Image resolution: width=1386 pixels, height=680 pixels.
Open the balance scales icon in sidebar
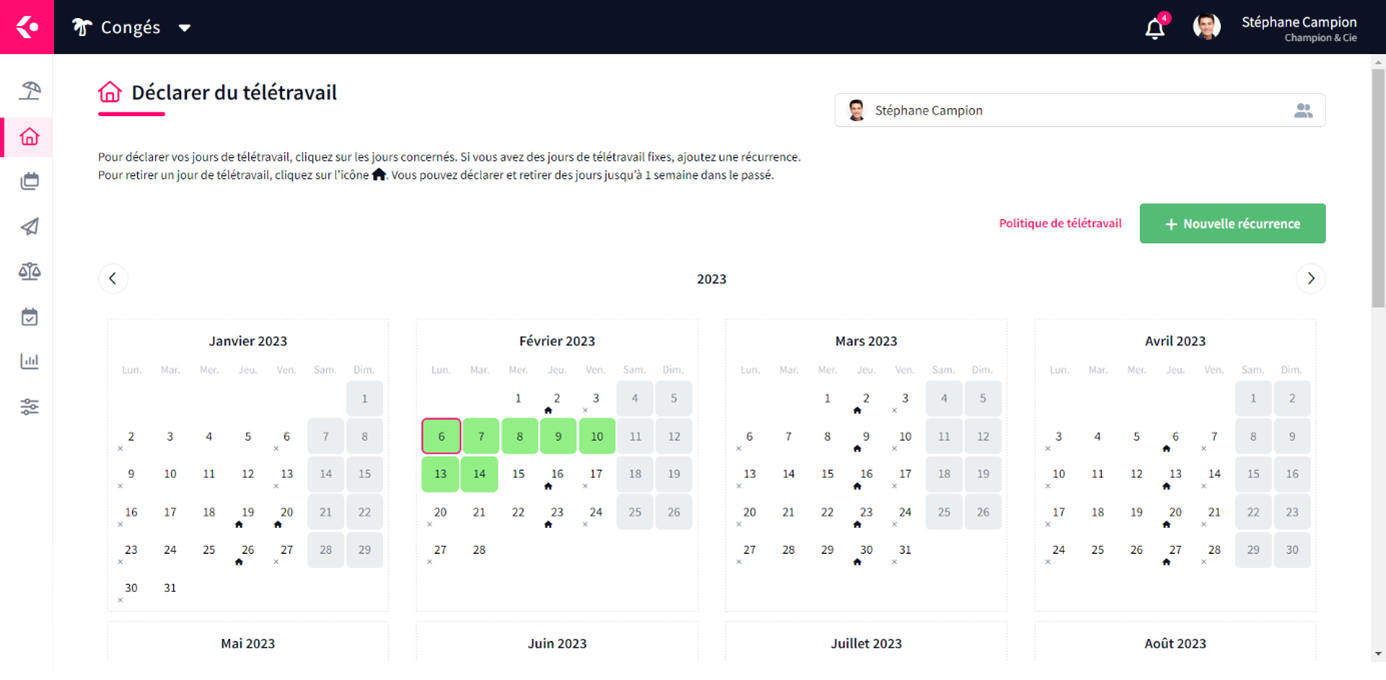coord(29,271)
